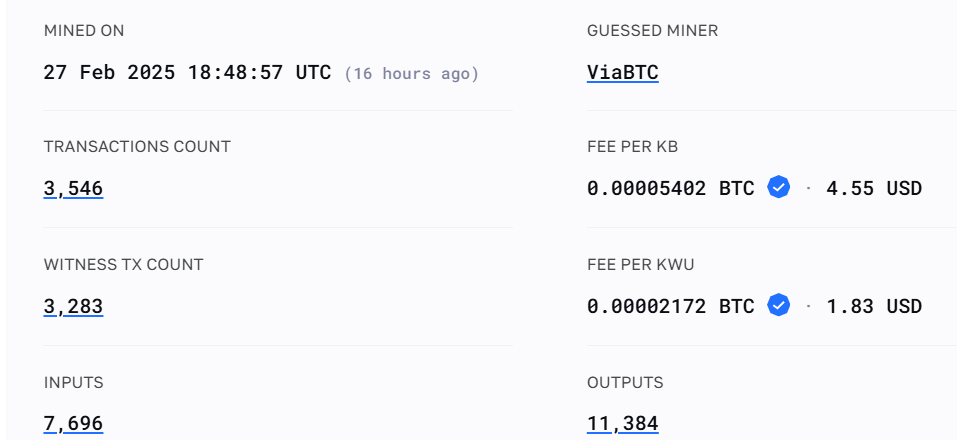This screenshot has width=957, height=440.
Task: Follow the 3,283 witness transactions link
Action: point(73,306)
